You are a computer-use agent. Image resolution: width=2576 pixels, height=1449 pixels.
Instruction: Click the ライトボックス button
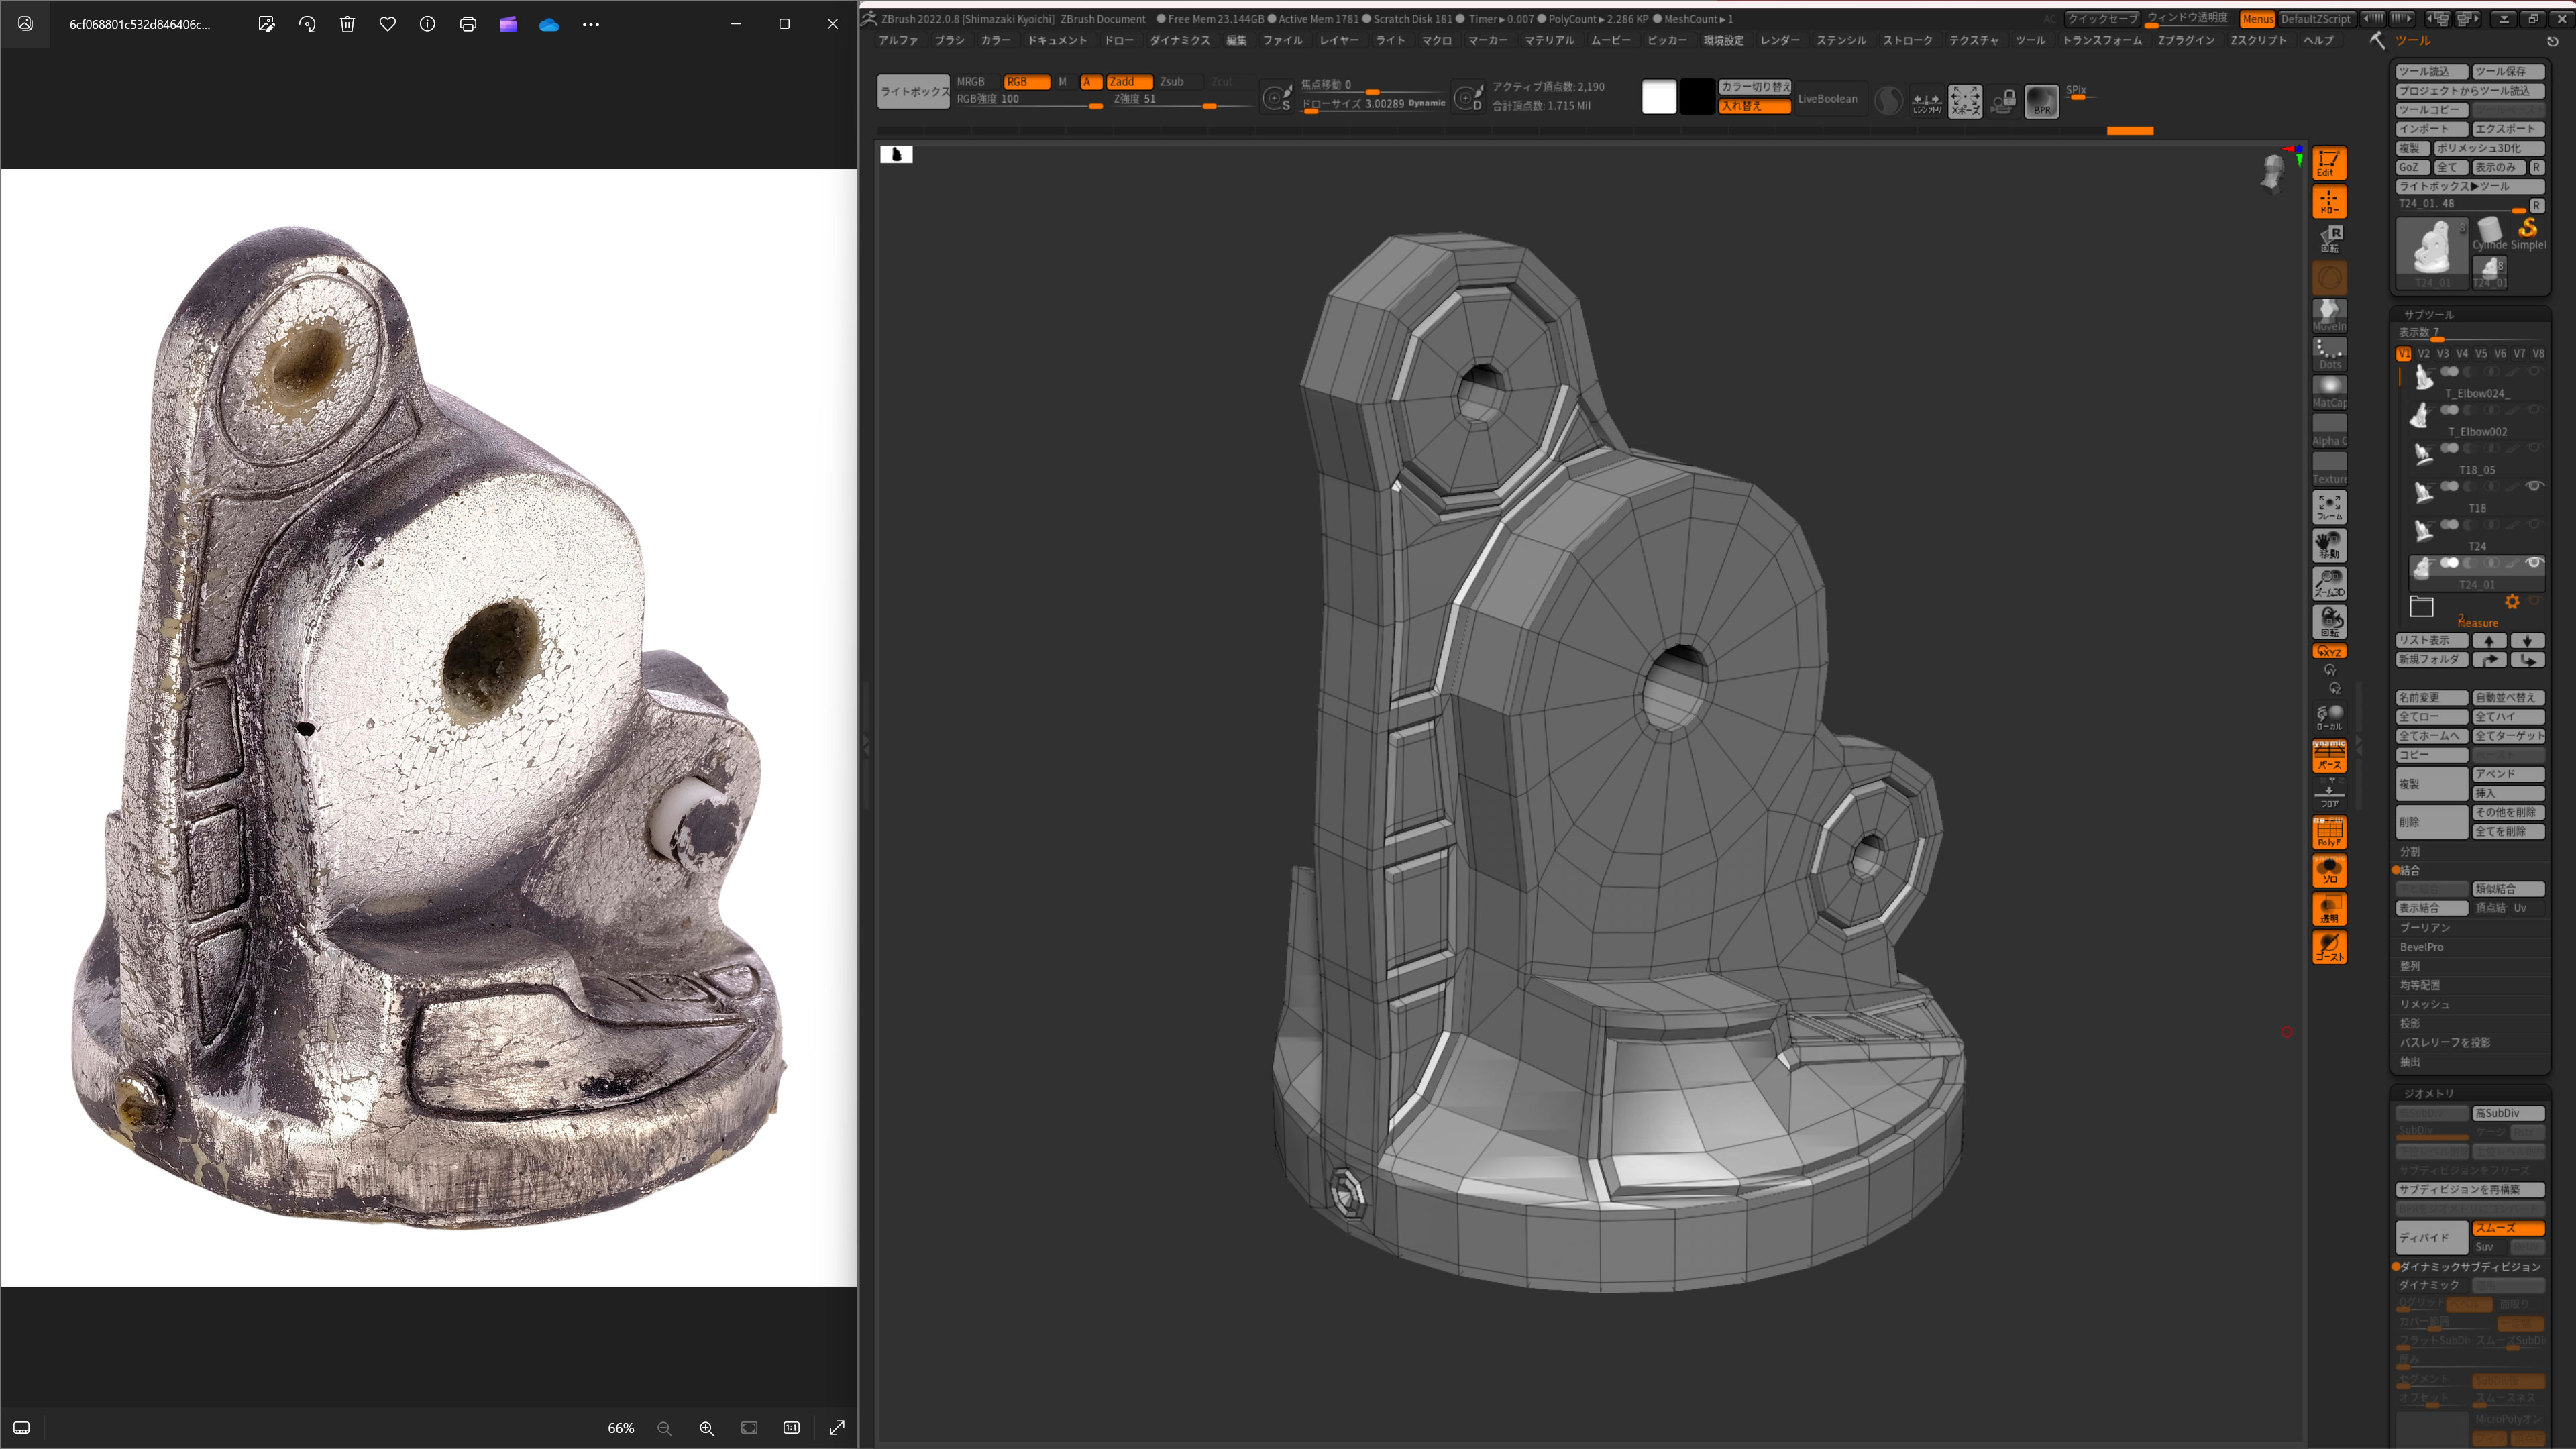tap(914, 91)
